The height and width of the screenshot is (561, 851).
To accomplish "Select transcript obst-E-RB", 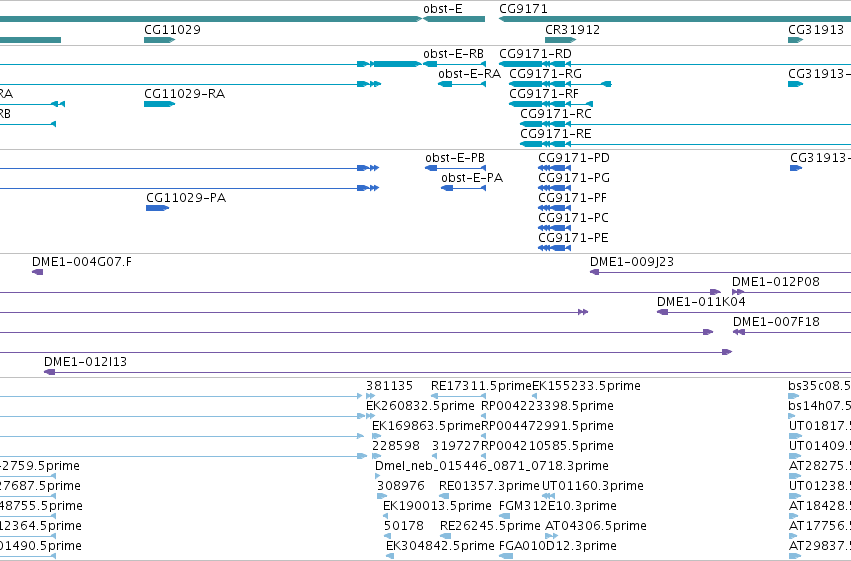I will pos(453,54).
